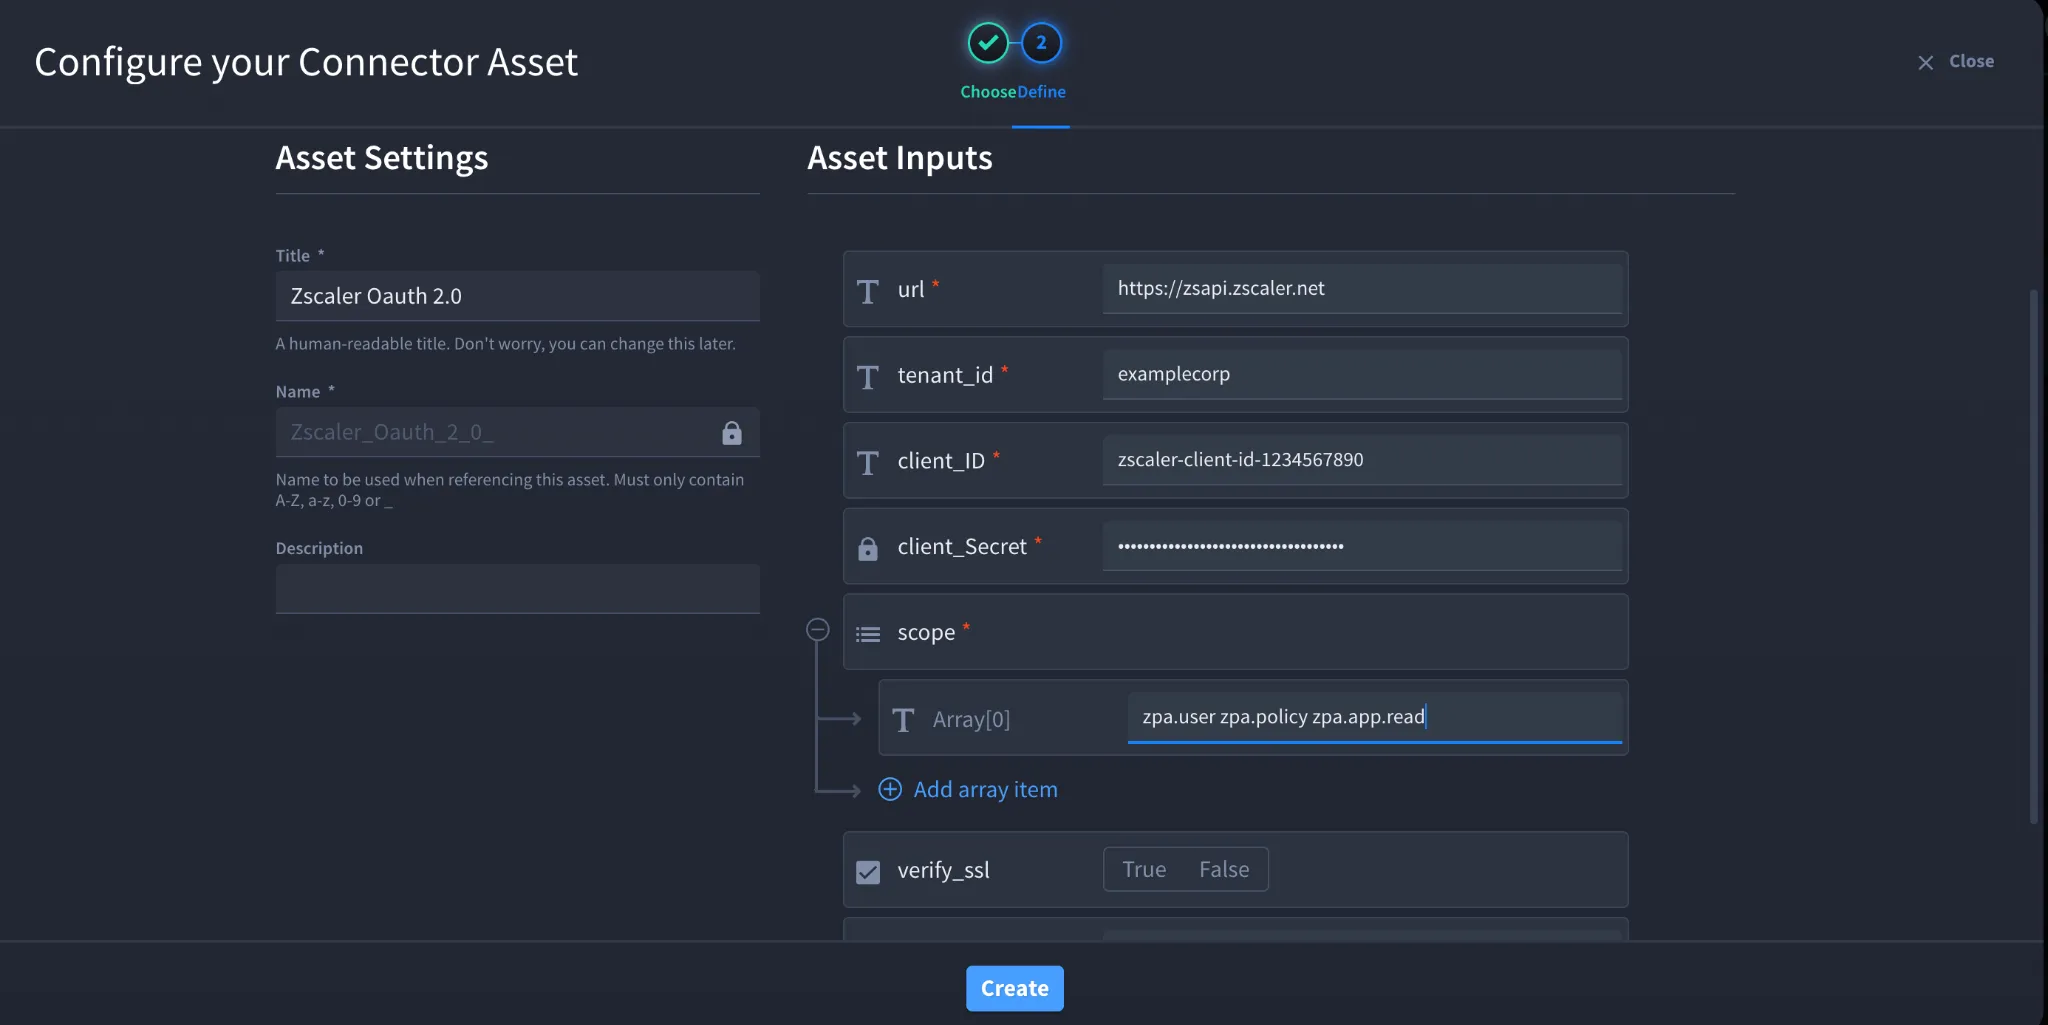Click the text type icon beside url
This screenshot has width=2048, height=1025.
point(868,291)
